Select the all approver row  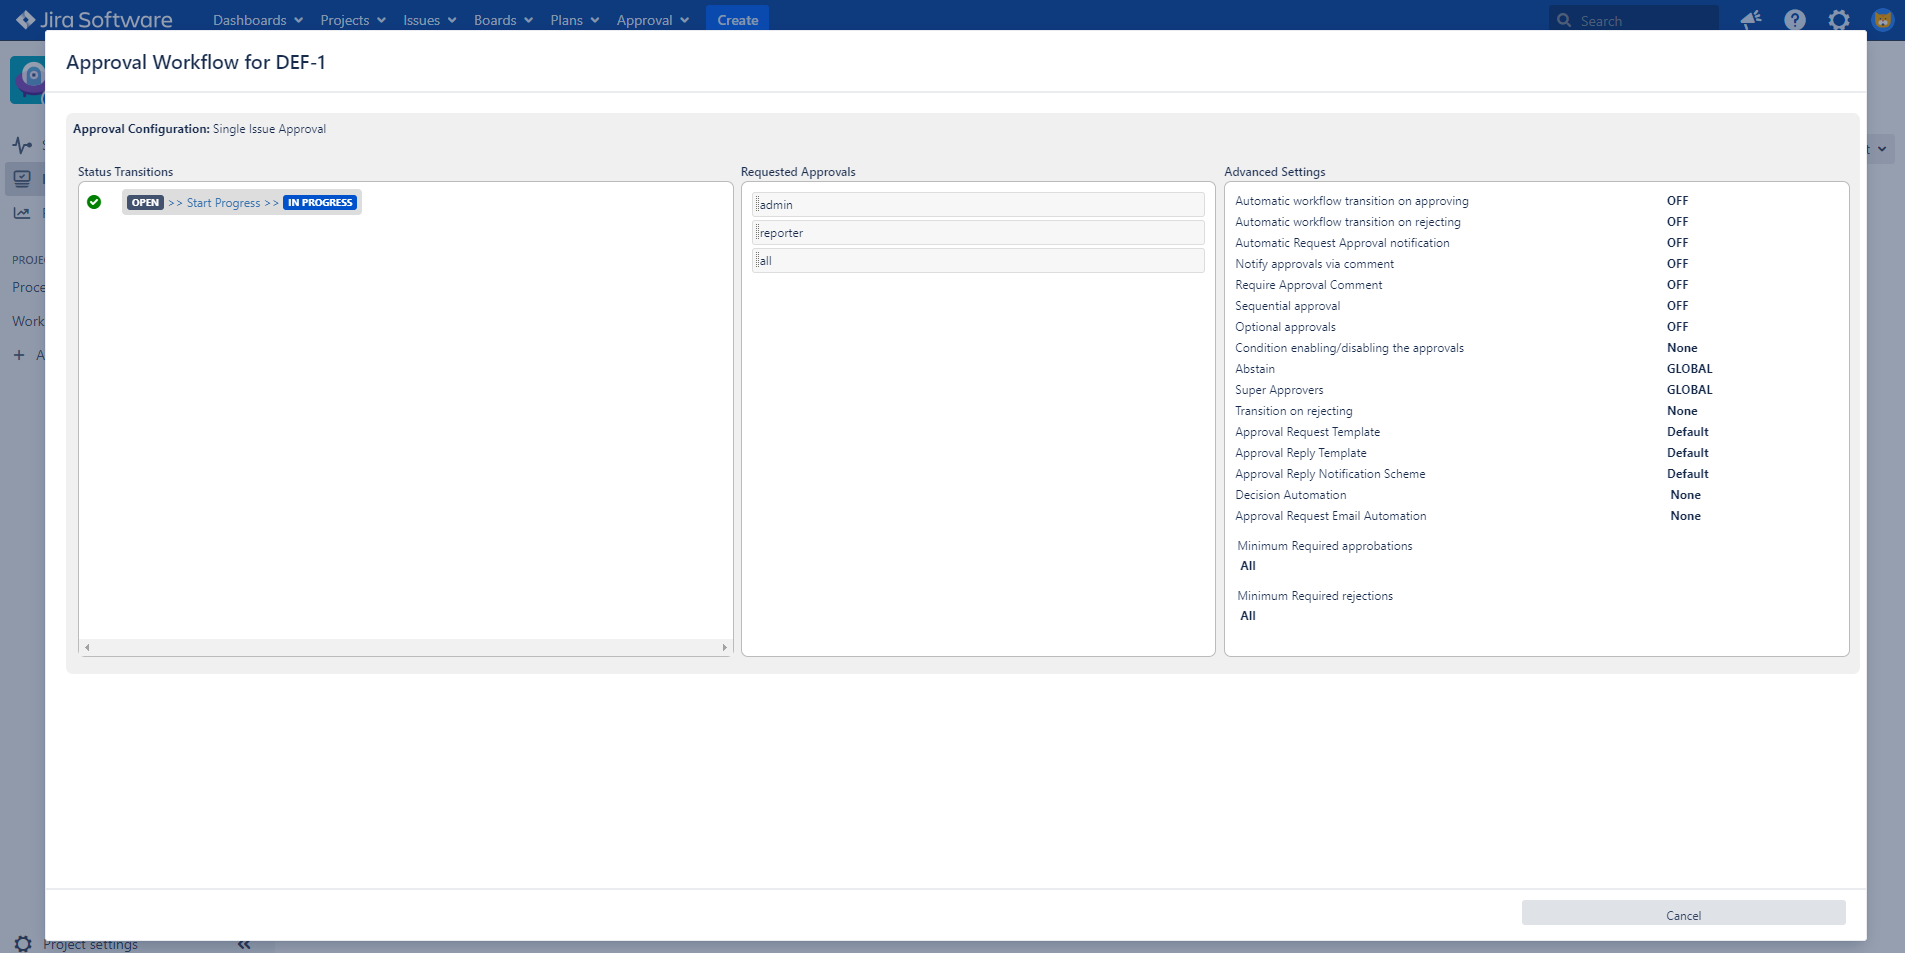point(978,260)
